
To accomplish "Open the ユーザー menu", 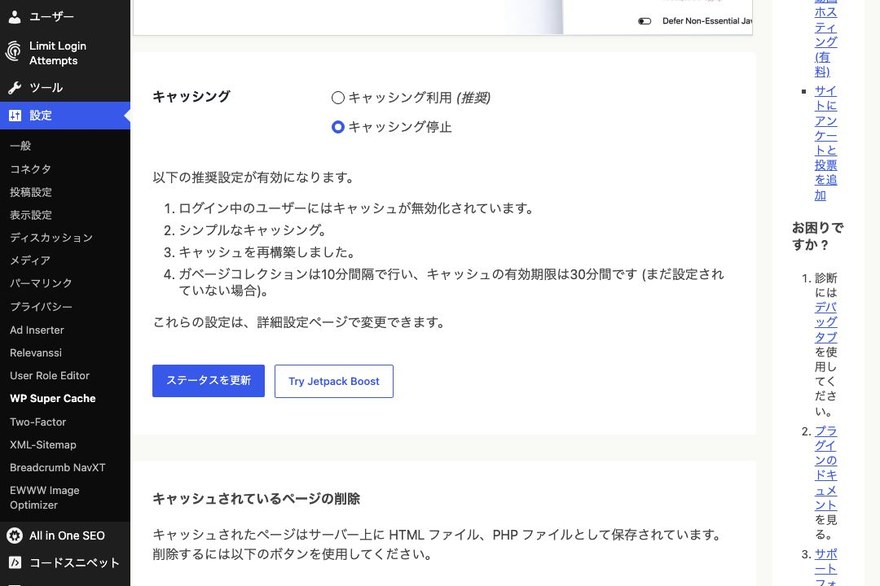I will point(65,17).
